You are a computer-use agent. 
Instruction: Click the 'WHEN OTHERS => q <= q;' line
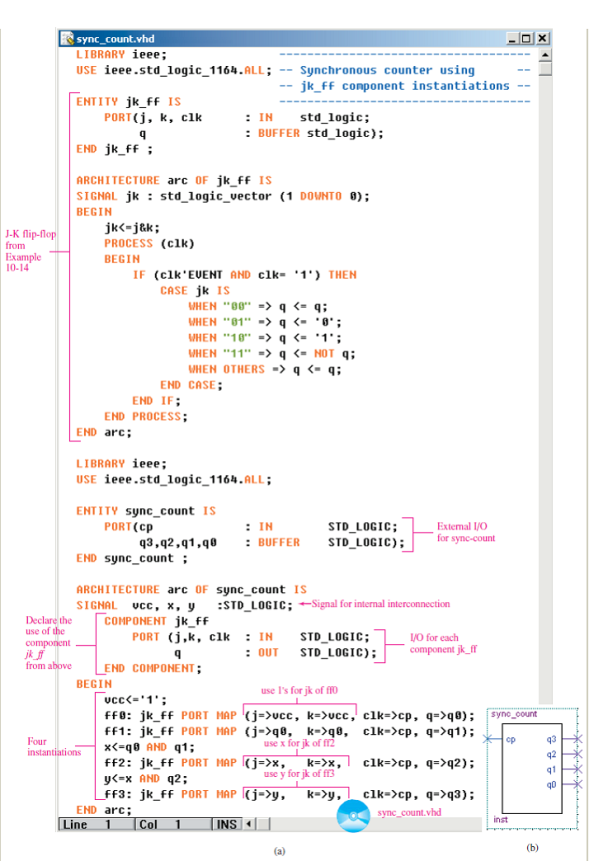point(265,370)
